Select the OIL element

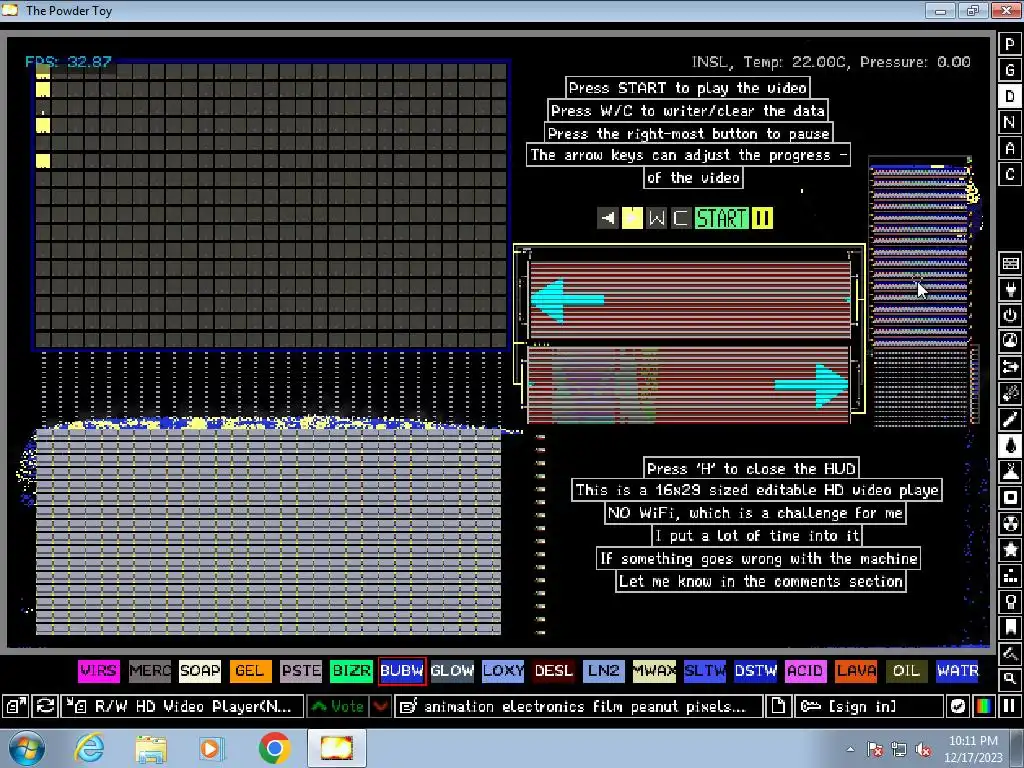tap(906, 671)
